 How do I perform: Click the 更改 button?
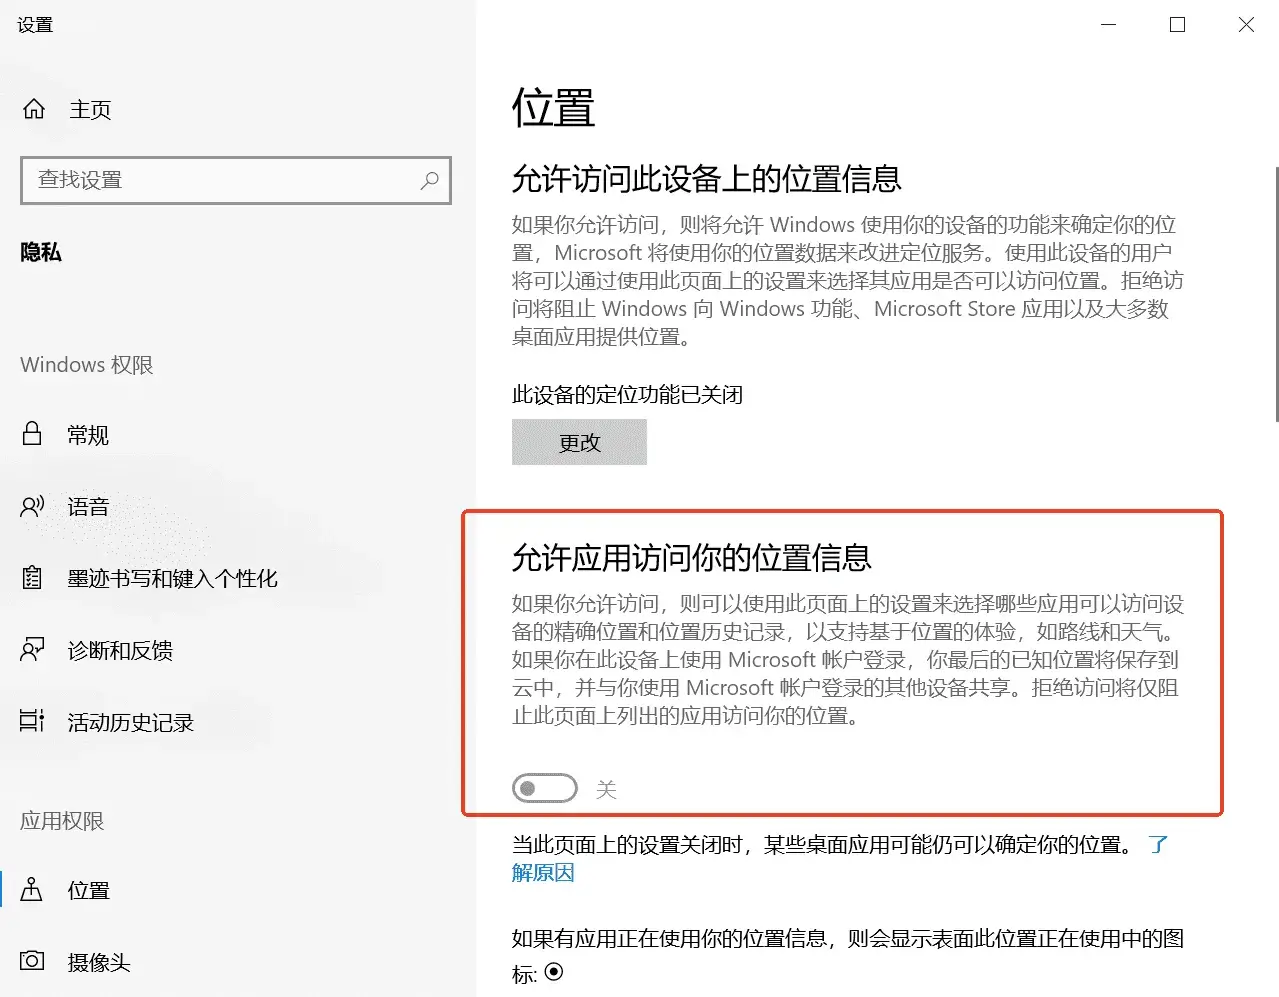[579, 442]
